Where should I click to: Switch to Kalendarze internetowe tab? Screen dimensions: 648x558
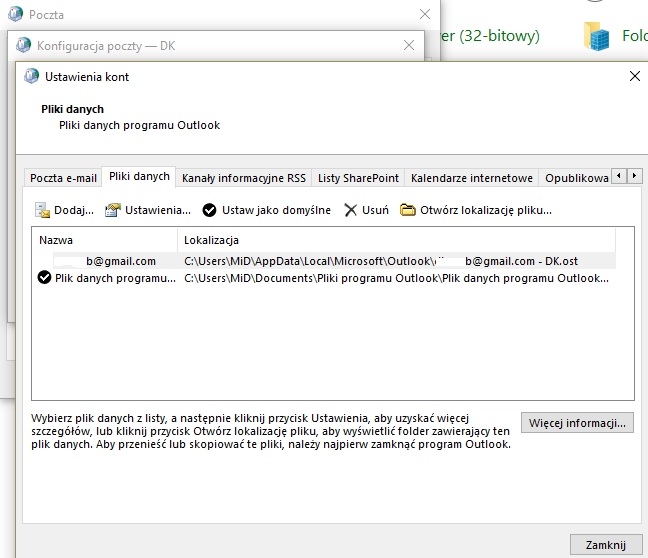click(472, 178)
